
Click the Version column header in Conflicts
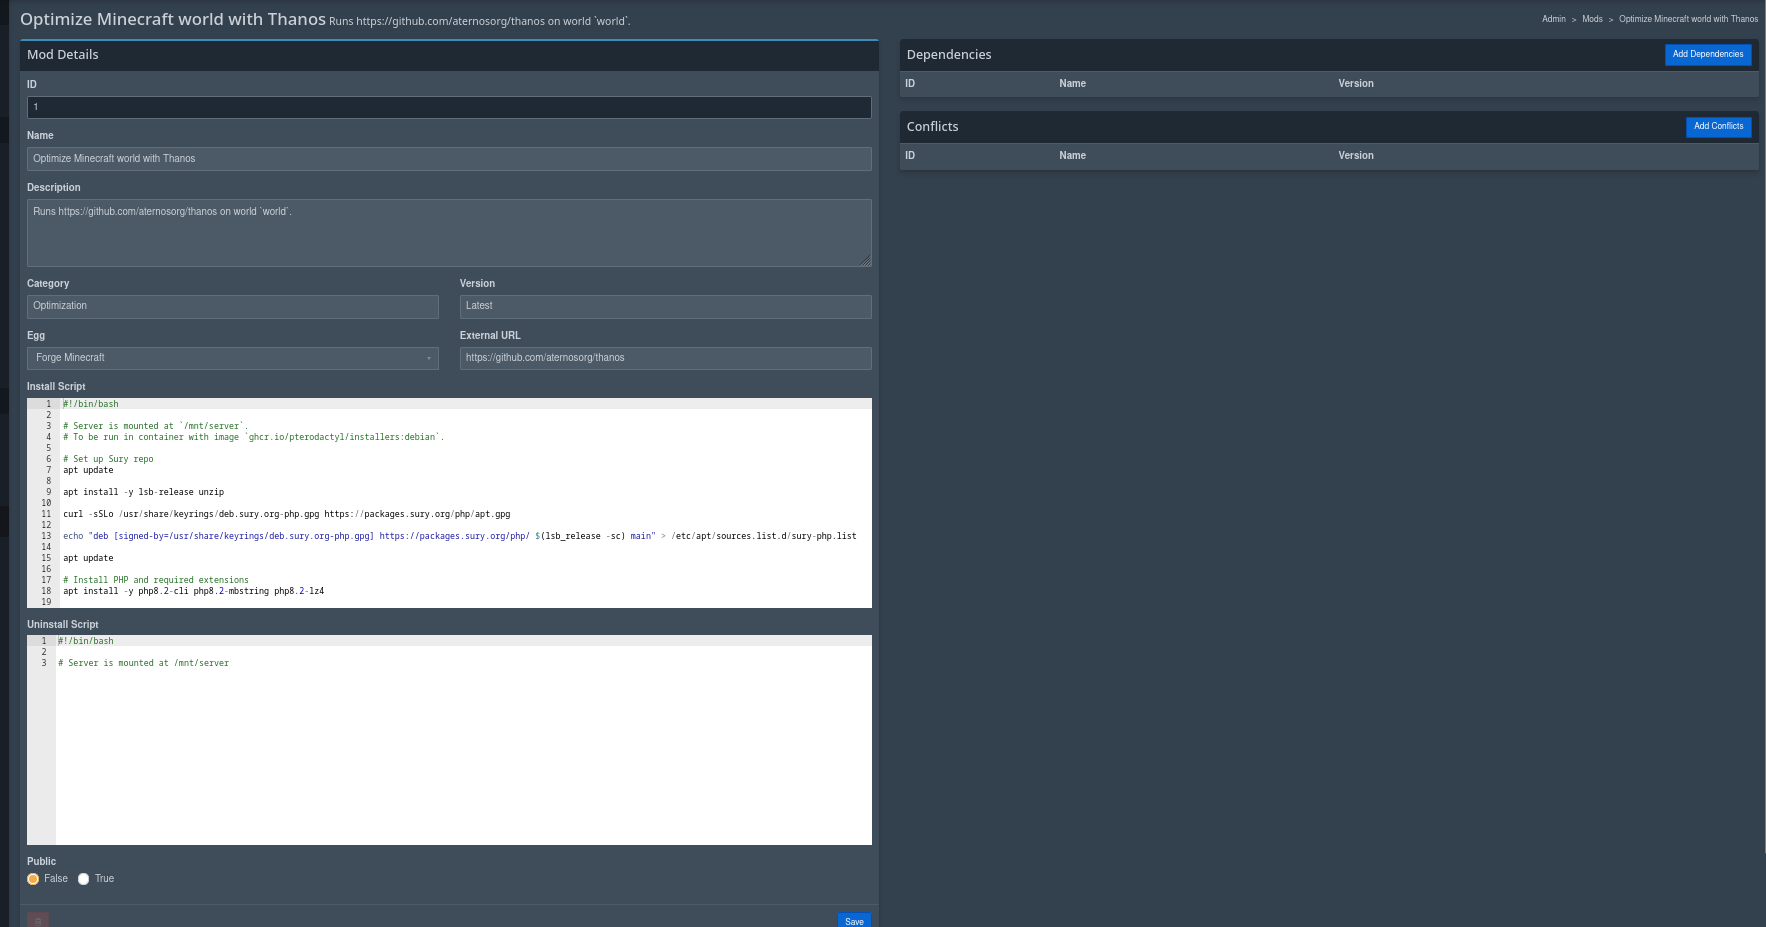pos(1356,156)
